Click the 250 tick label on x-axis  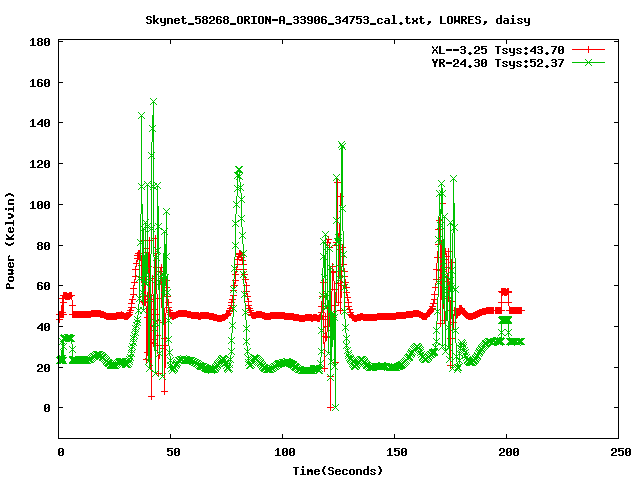coord(617,453)
